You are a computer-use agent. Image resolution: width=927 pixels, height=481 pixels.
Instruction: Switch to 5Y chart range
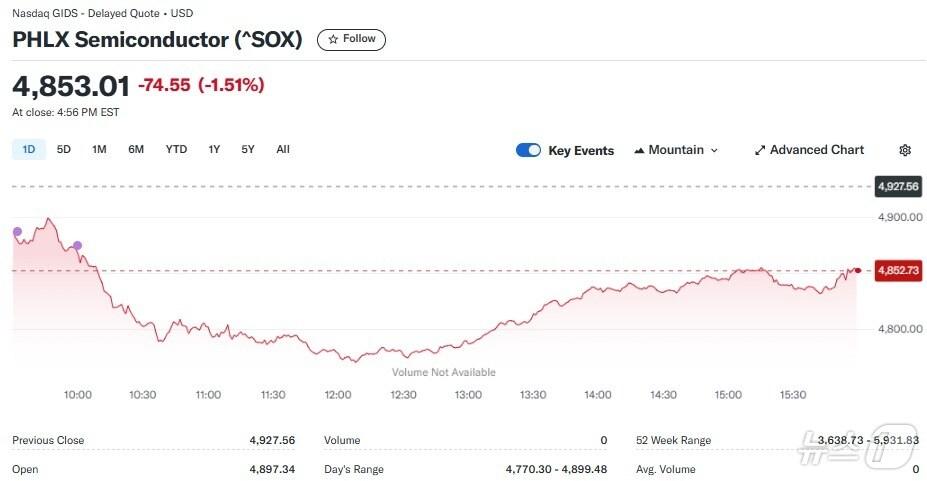click(x=248, y=150)
